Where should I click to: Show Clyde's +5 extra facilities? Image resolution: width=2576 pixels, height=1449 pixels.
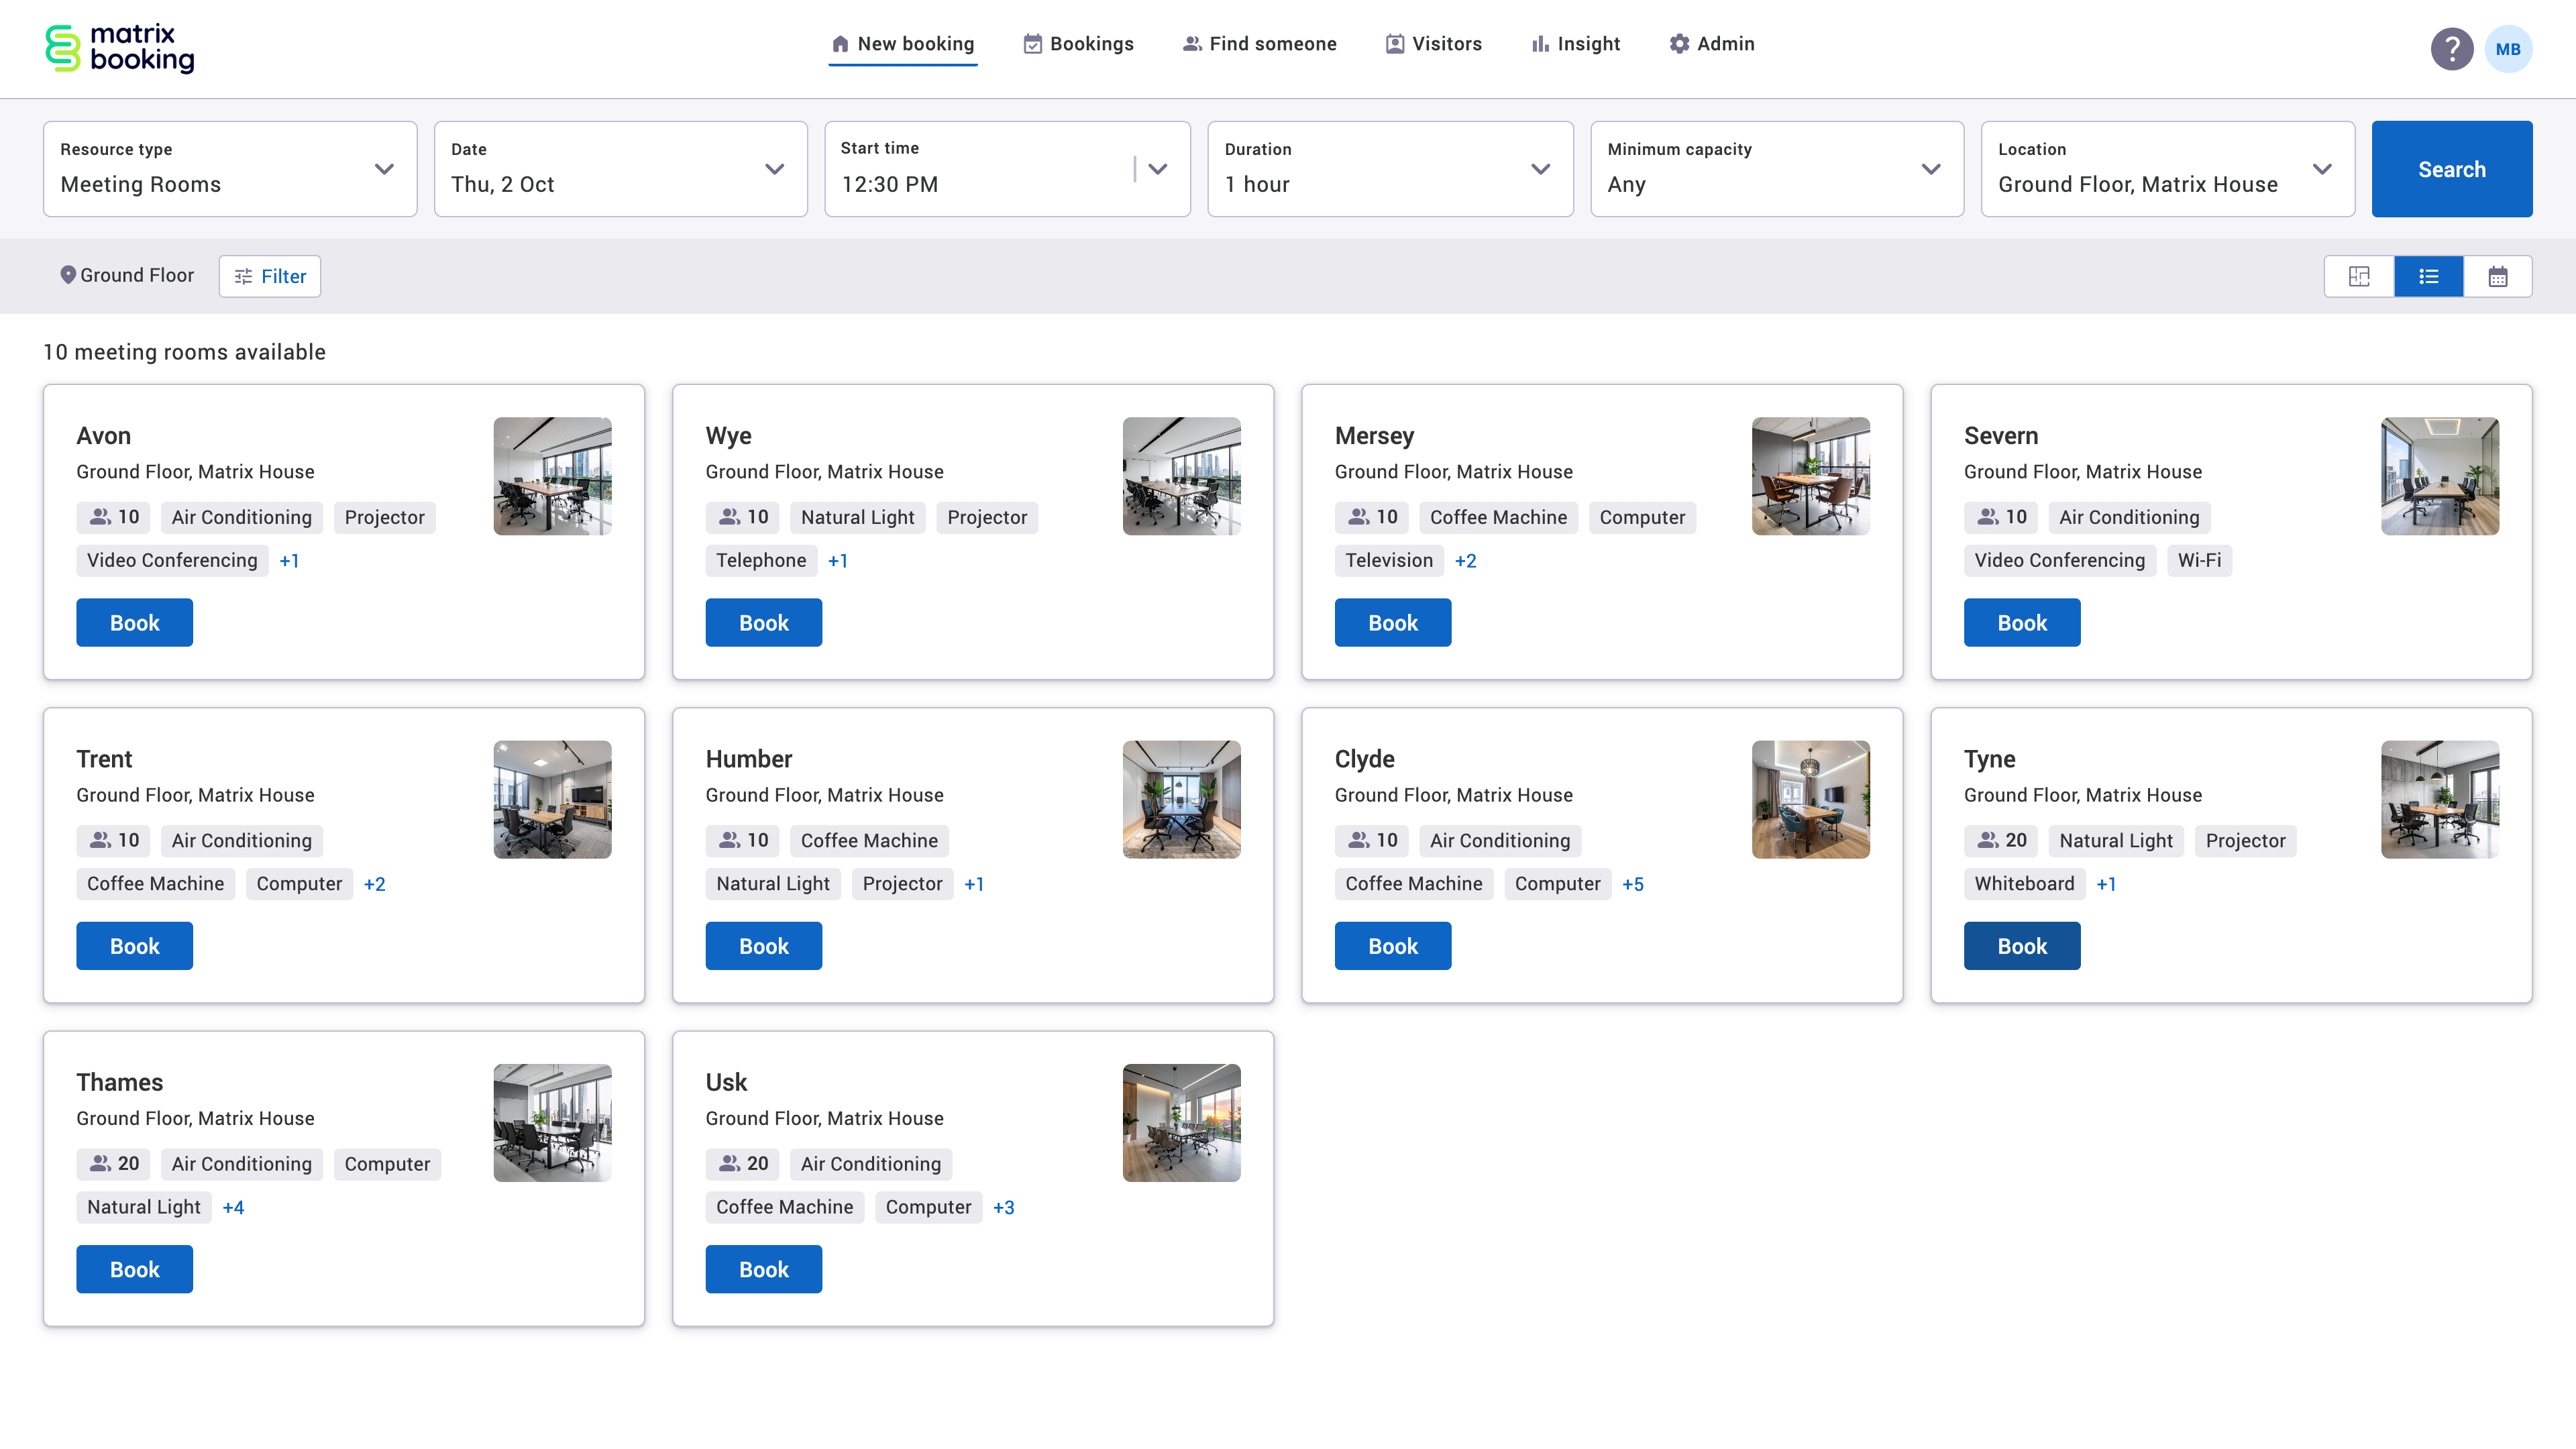pos(1632,884)
